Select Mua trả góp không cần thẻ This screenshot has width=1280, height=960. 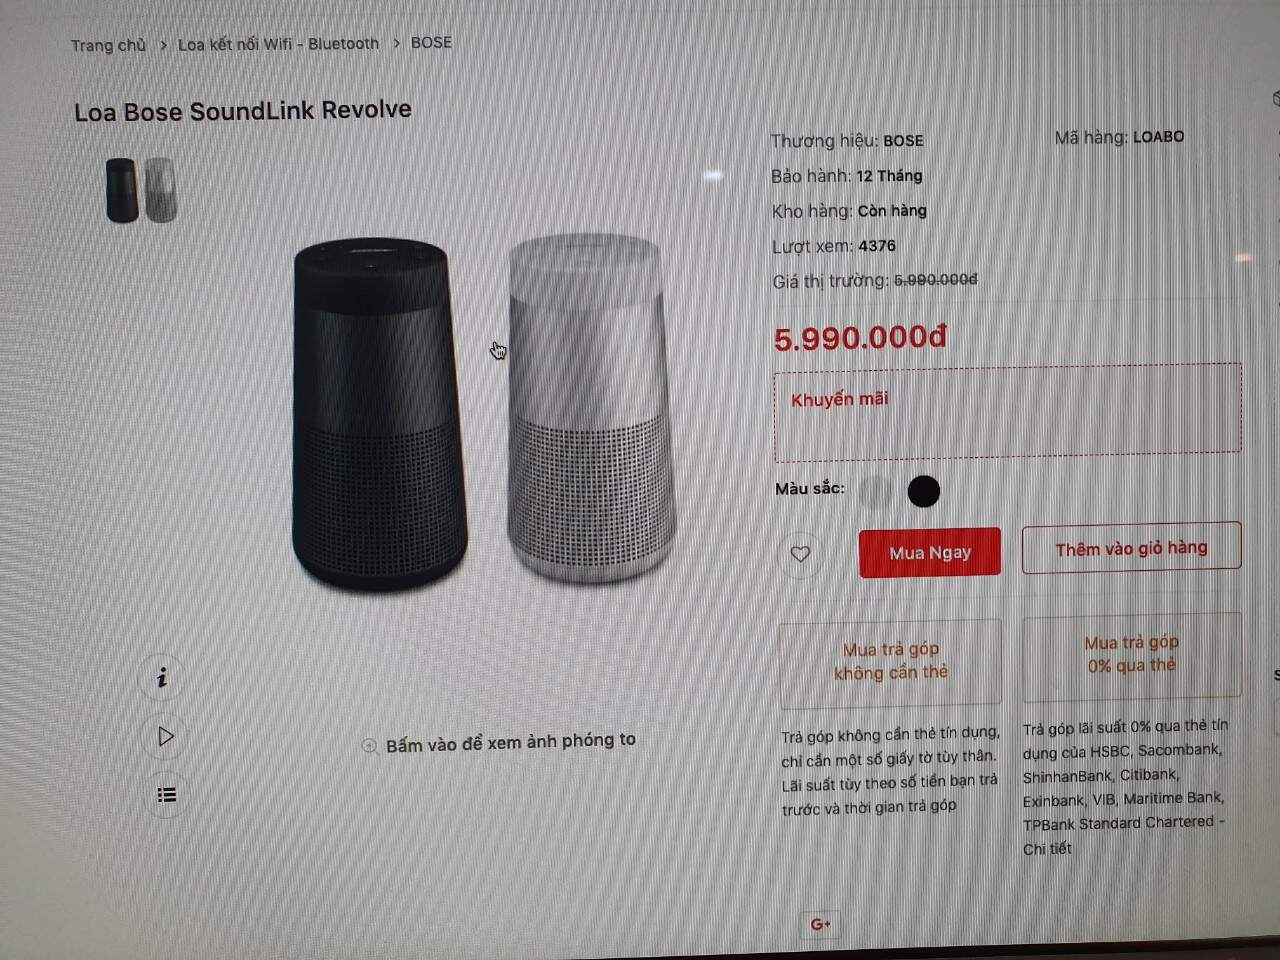(890, 661)
